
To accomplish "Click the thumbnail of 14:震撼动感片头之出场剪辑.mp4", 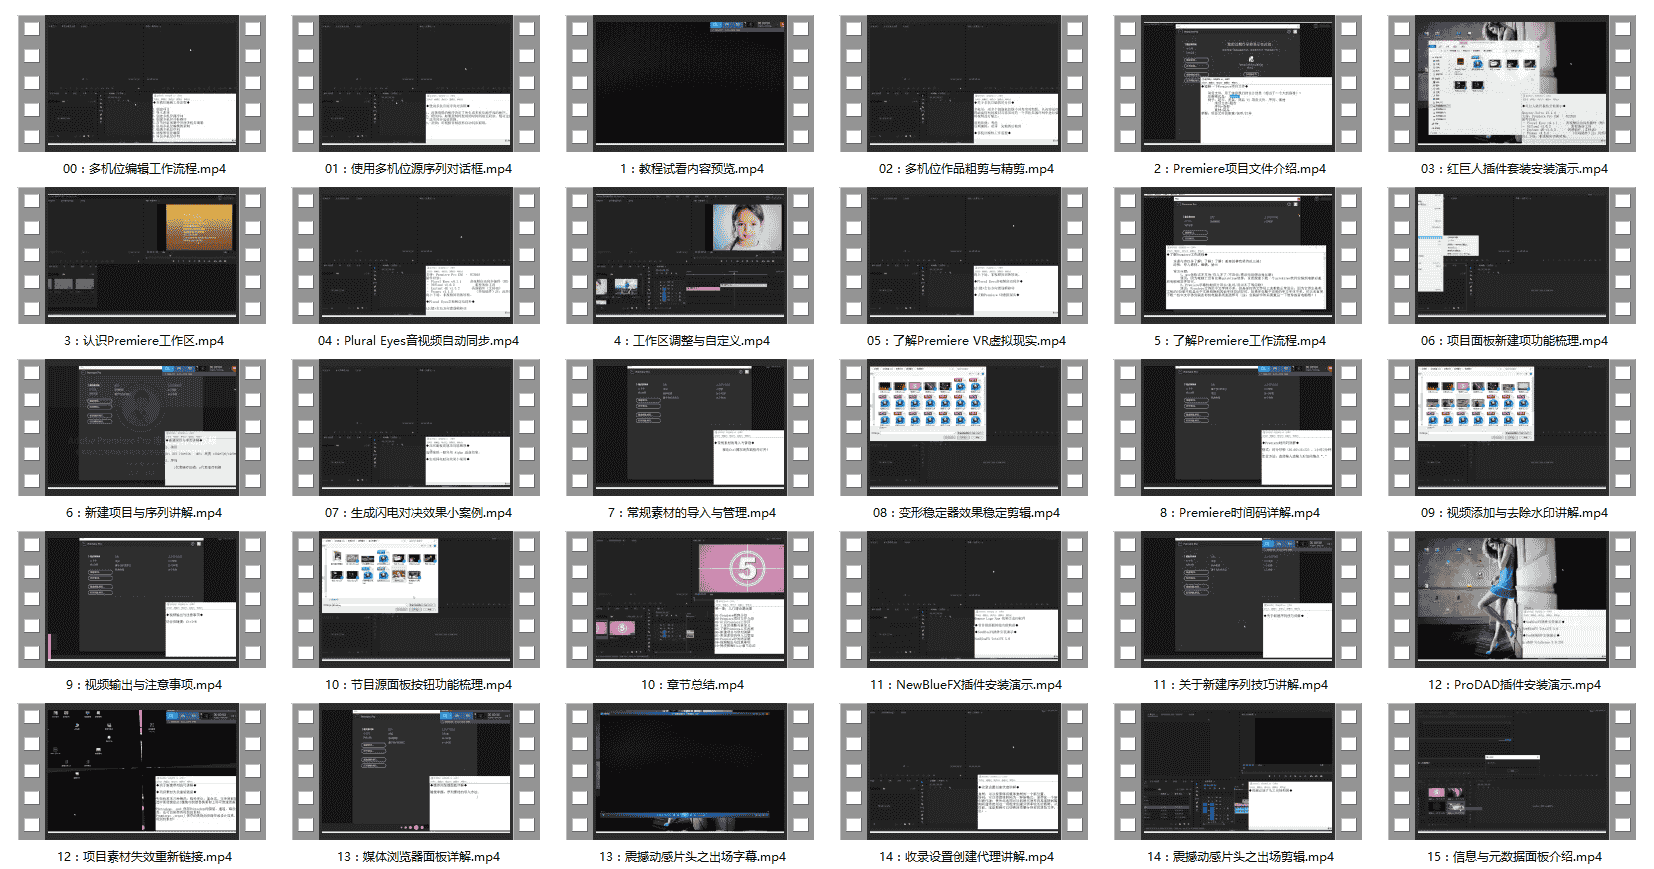I will tap(1238, 772).
